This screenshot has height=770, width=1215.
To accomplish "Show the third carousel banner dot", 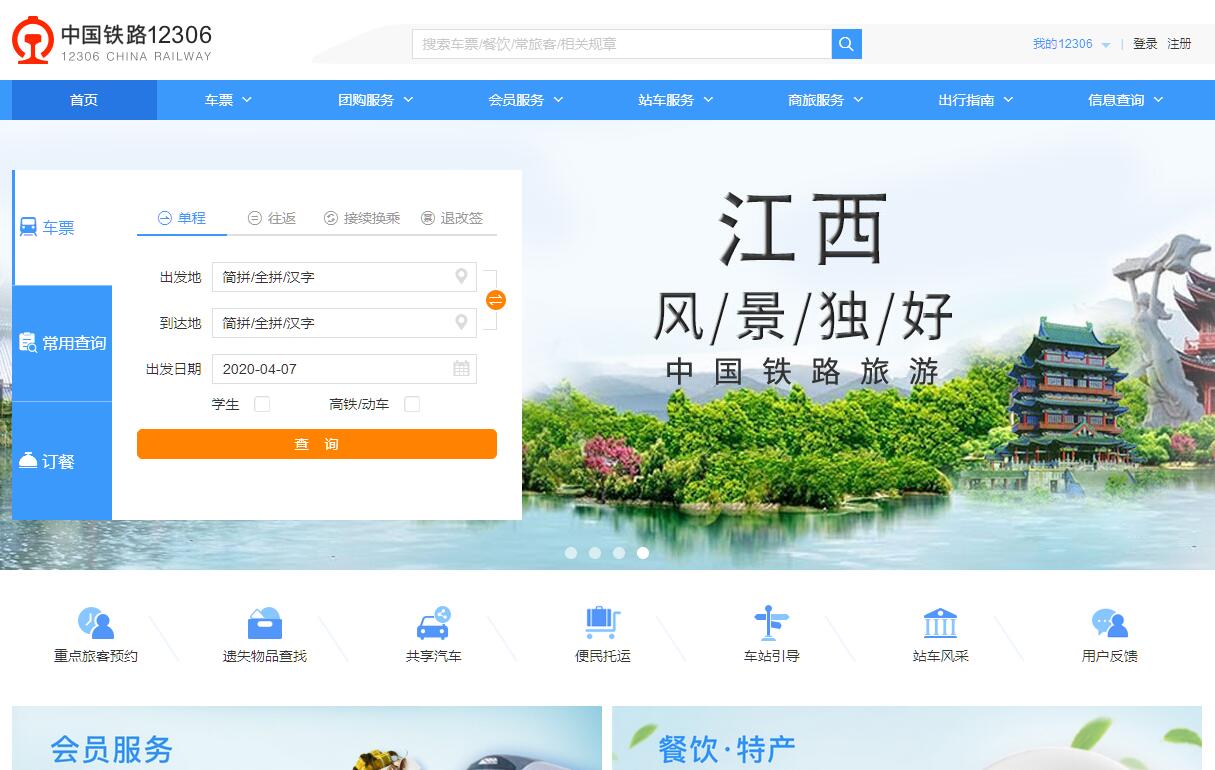I will coord(619,553).
